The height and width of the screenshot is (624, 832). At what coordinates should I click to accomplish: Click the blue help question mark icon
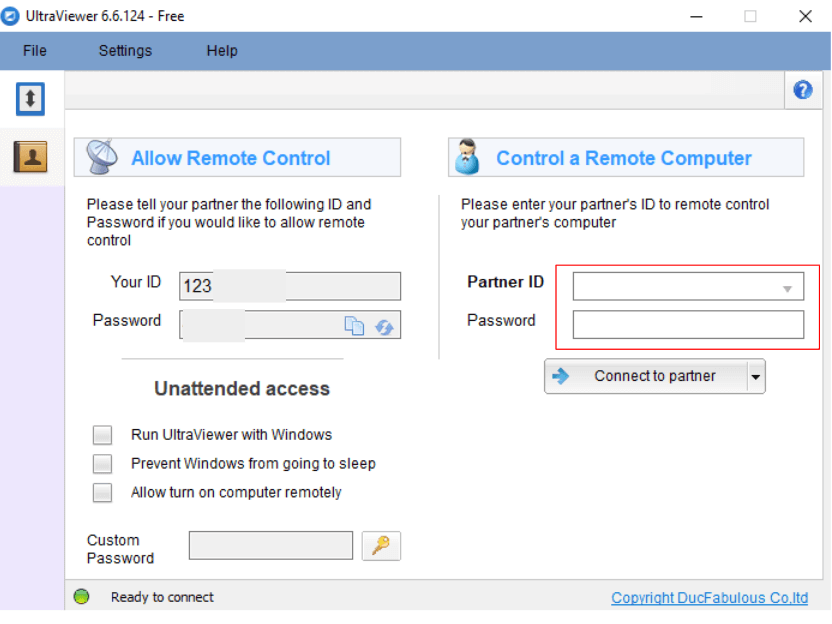(802, 91)
